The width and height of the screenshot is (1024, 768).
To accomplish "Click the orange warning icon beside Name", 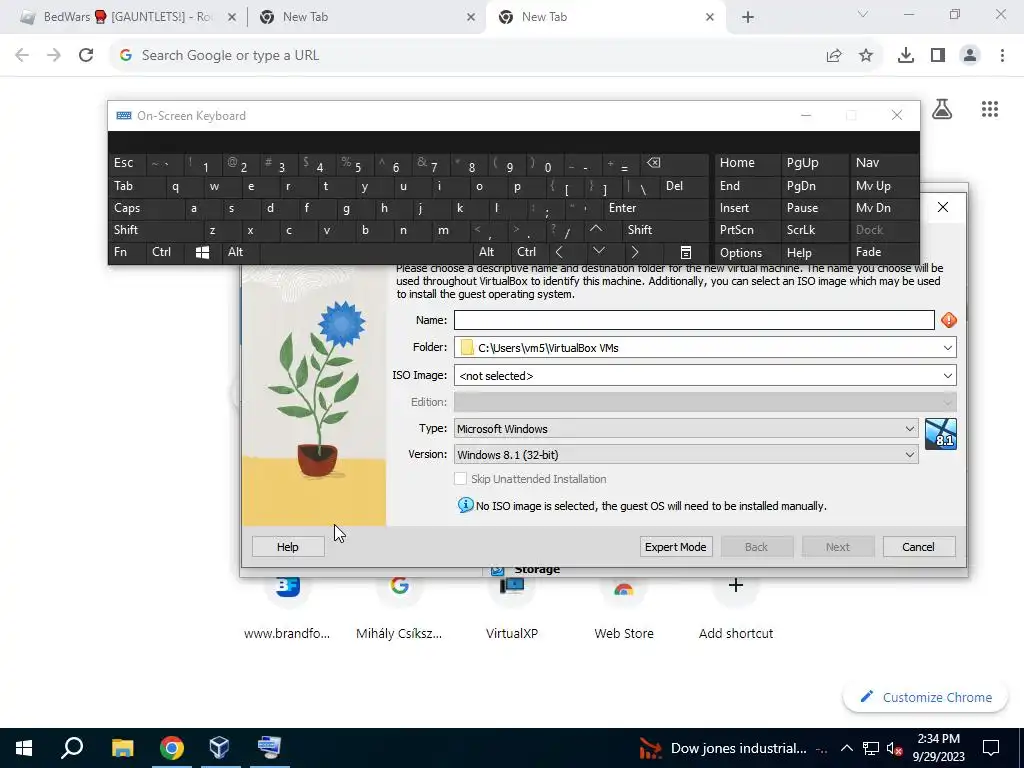I will click(949, 320).
